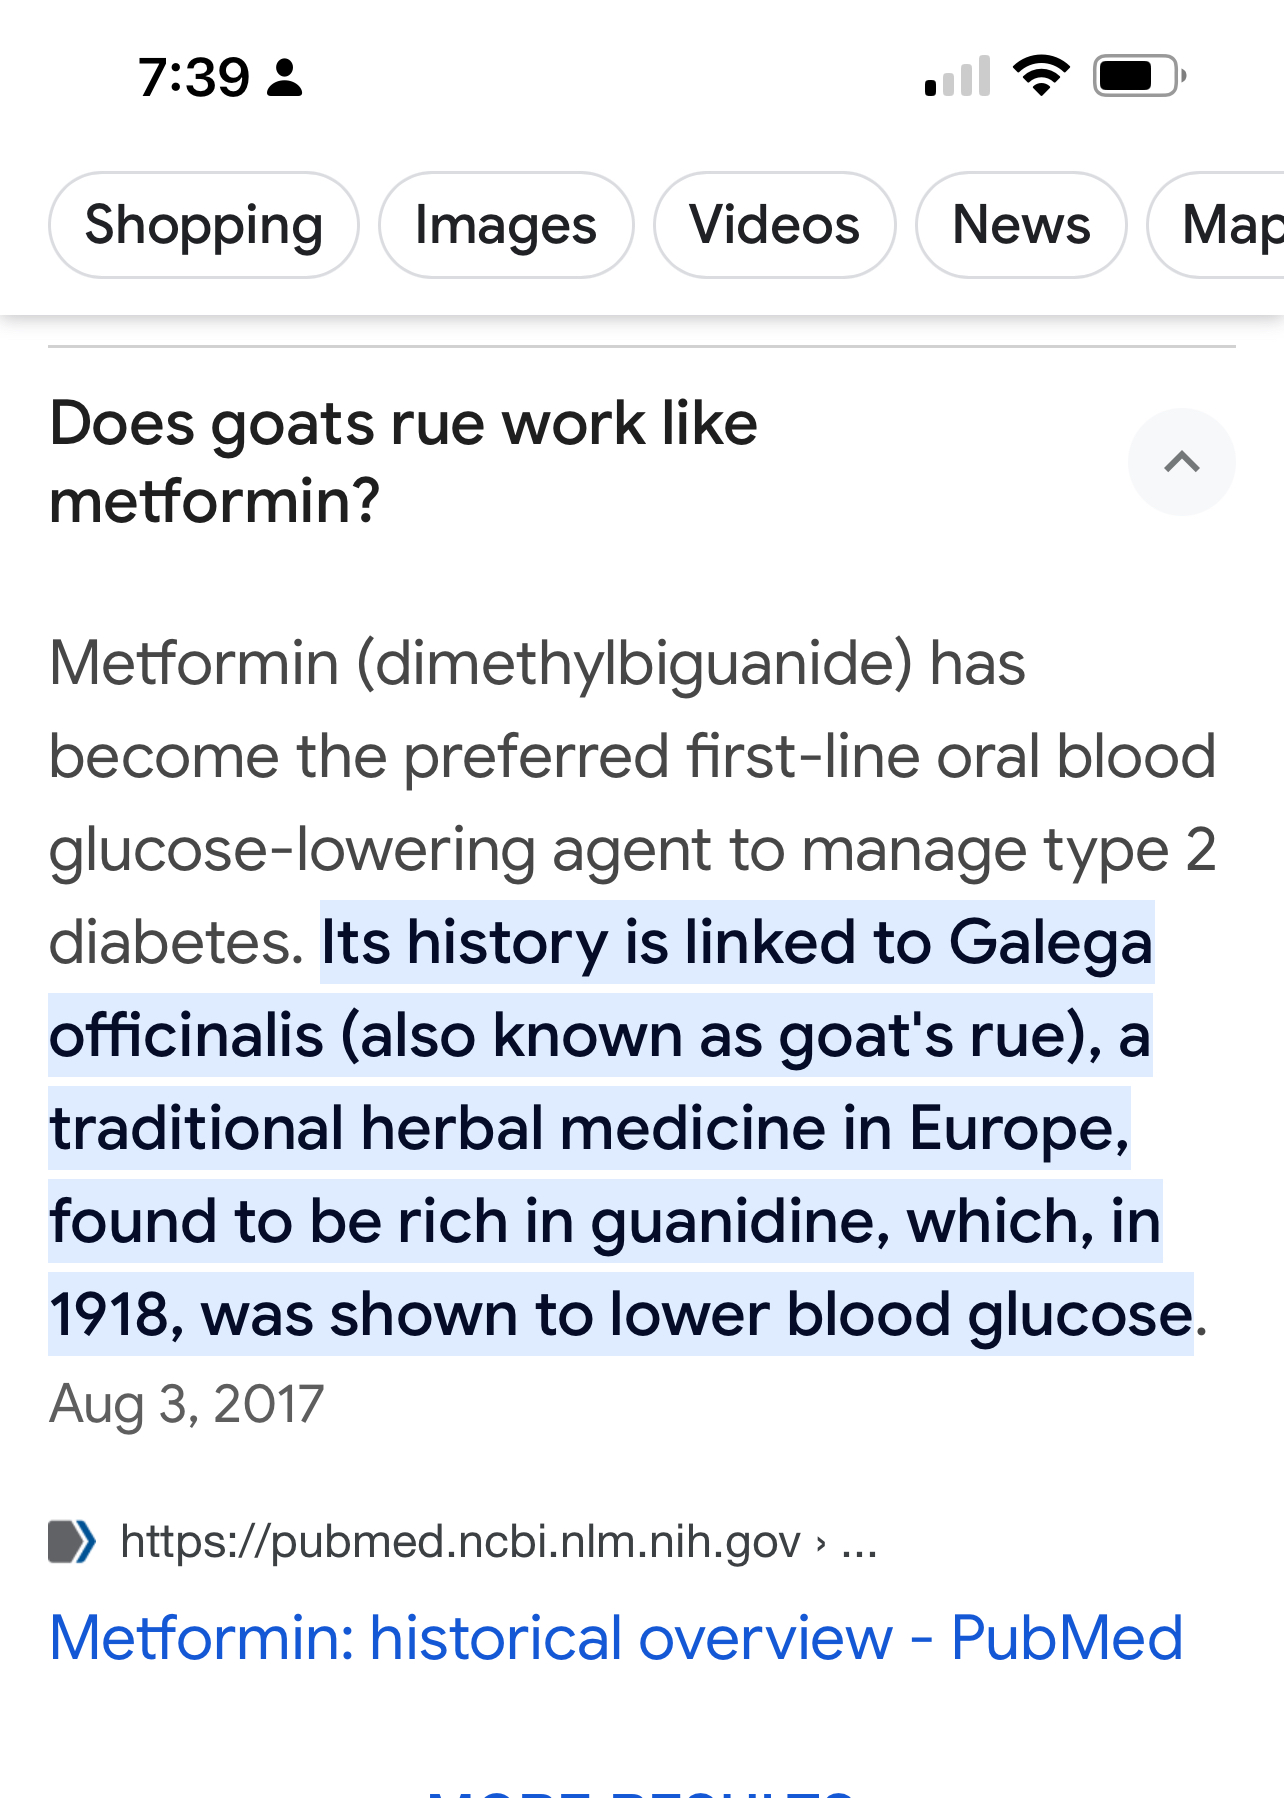Tap the Wi-Fi status icon
Image resolution: width=1284 pixels, height=1798 pixels.
pyautogui.click(x=1041, y=76)
